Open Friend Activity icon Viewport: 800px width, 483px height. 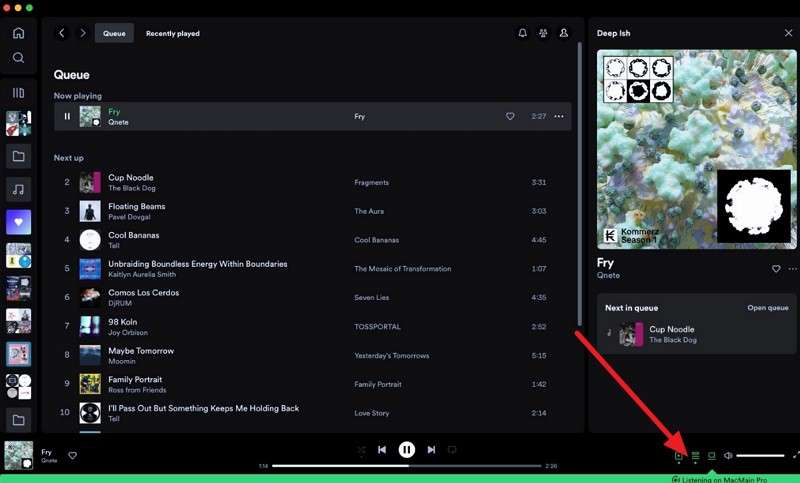(x=543, y=33)
